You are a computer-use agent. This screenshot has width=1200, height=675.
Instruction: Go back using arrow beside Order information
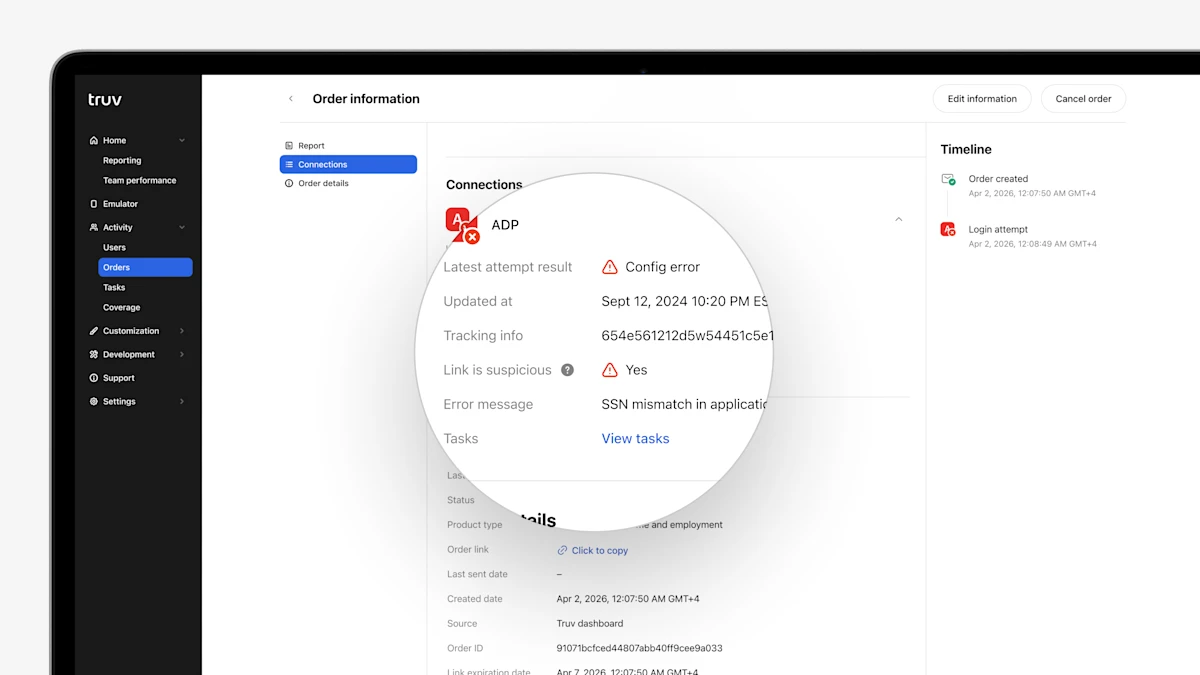[291, 99]
